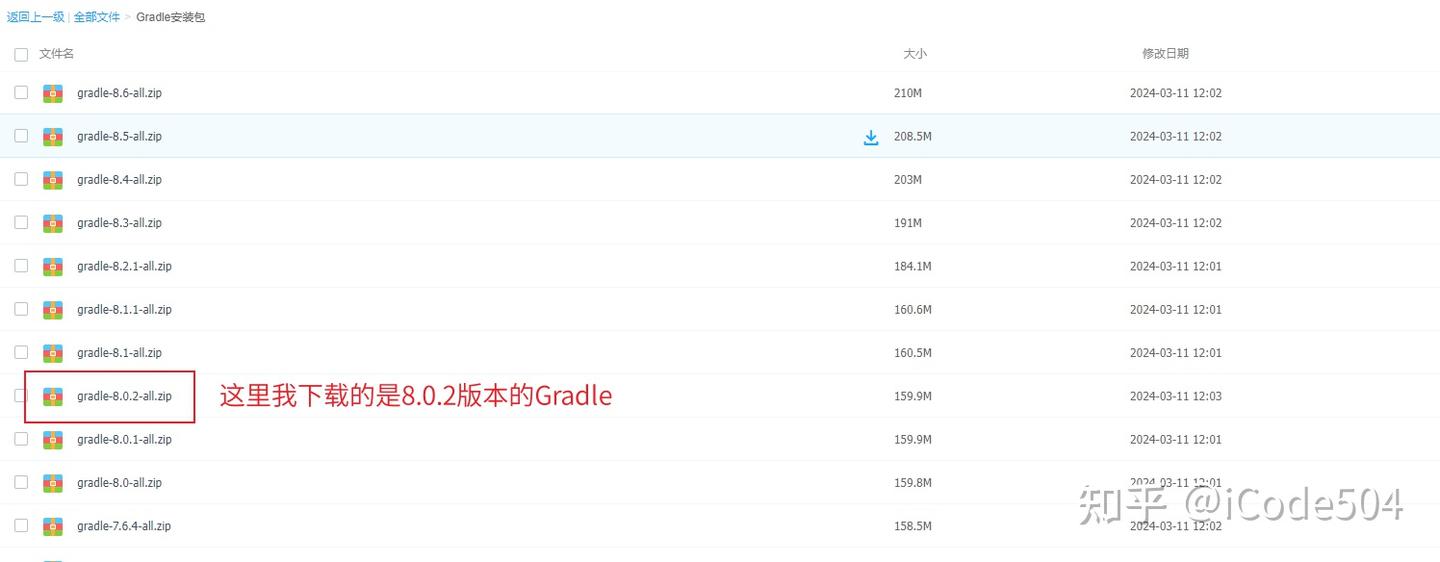1440x562 pixels.
Task: Sort by the 文件名 column header
Action: 57,54
